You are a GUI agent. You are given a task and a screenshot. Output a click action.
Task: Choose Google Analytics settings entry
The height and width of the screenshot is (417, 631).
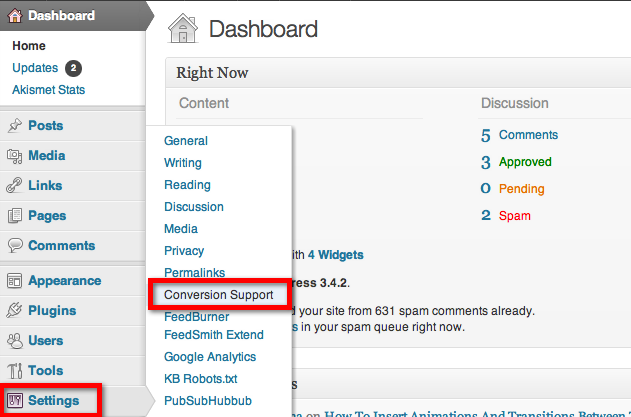pyautogui.click(x=210, y=357)
